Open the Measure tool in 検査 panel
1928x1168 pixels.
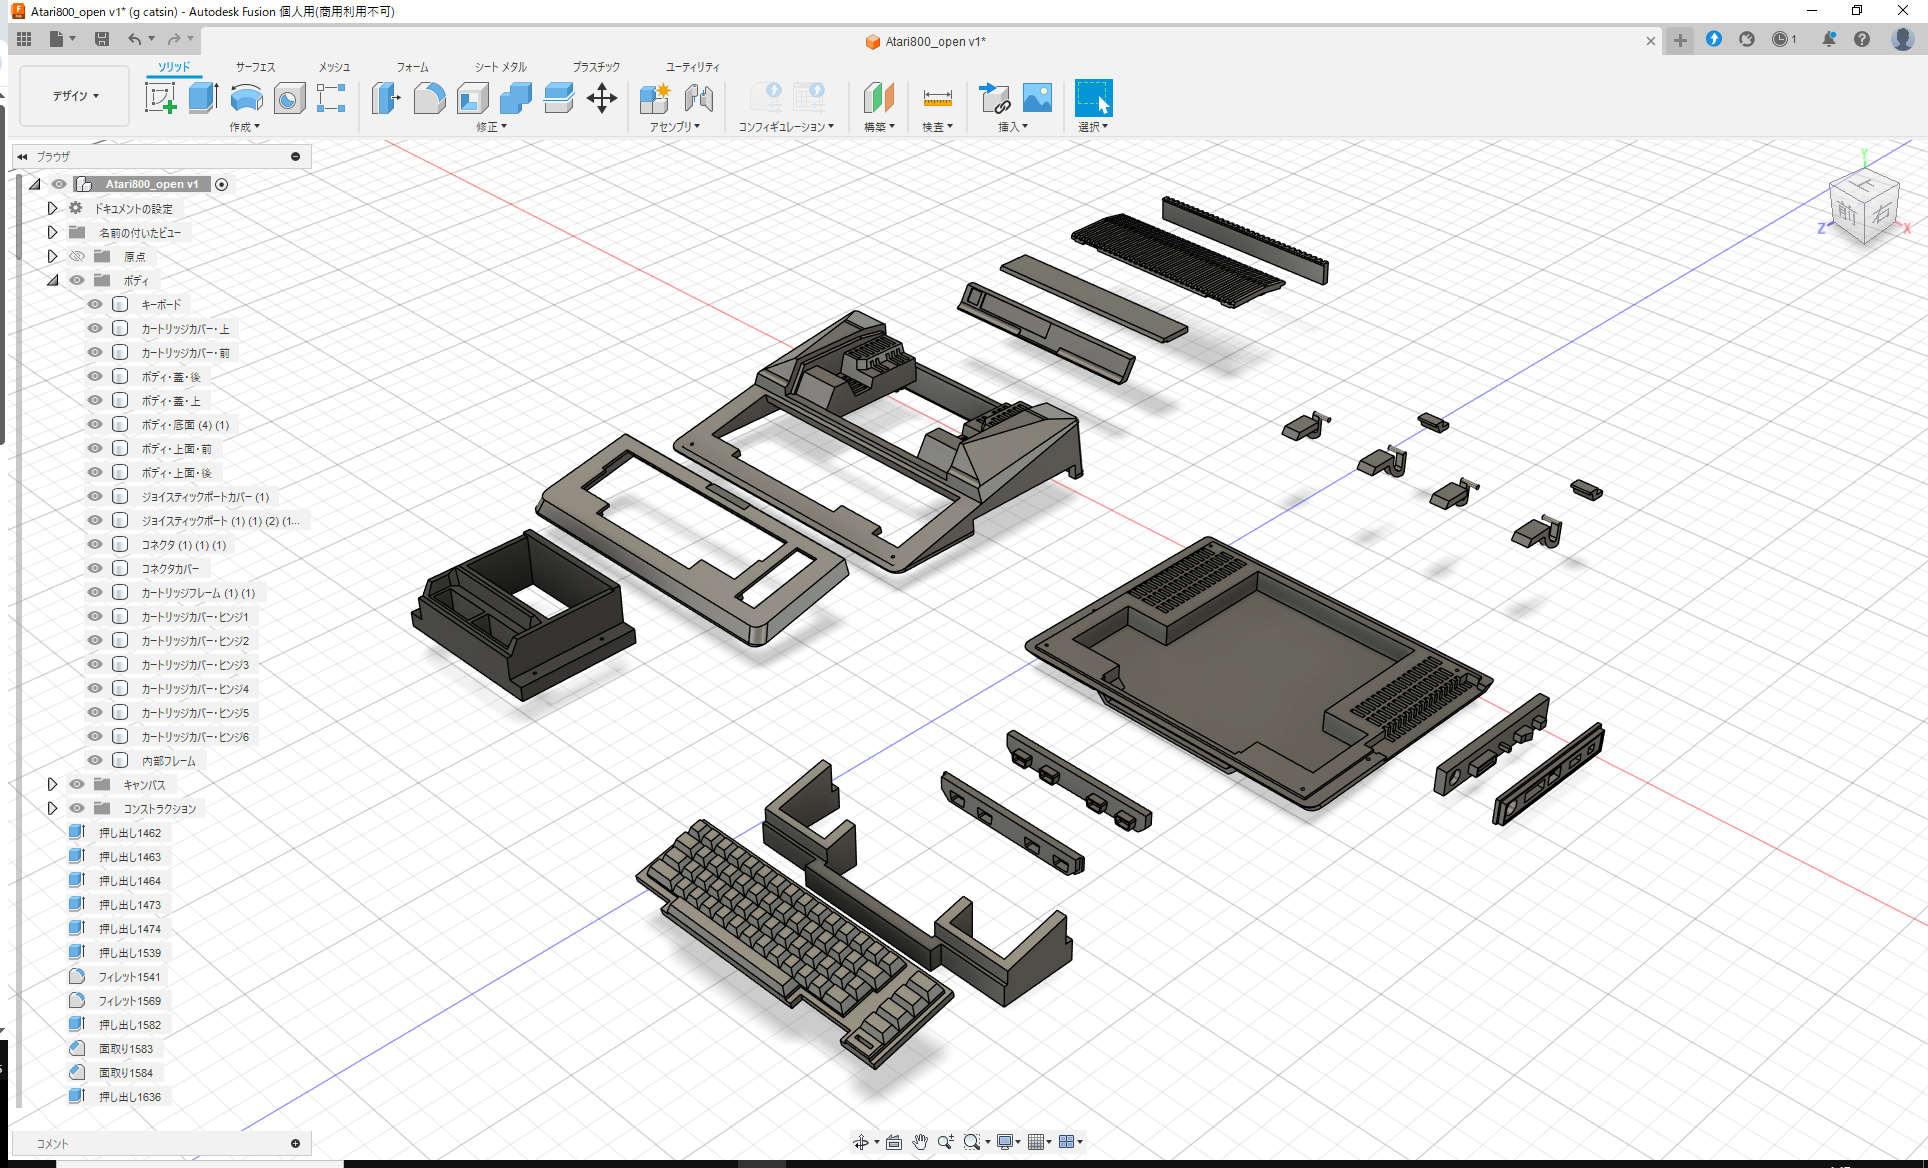coord(937,98)
